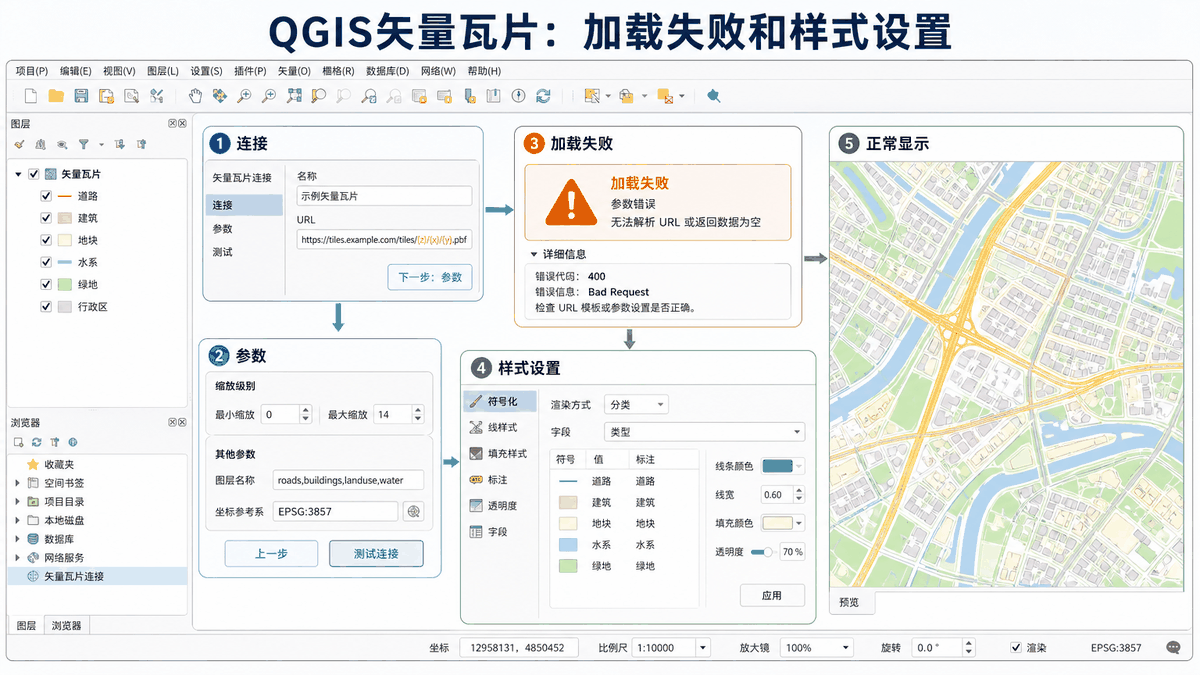Click the 填充颜色 cream color swatch
The image size is (1200, 675).
click(777, 522)
